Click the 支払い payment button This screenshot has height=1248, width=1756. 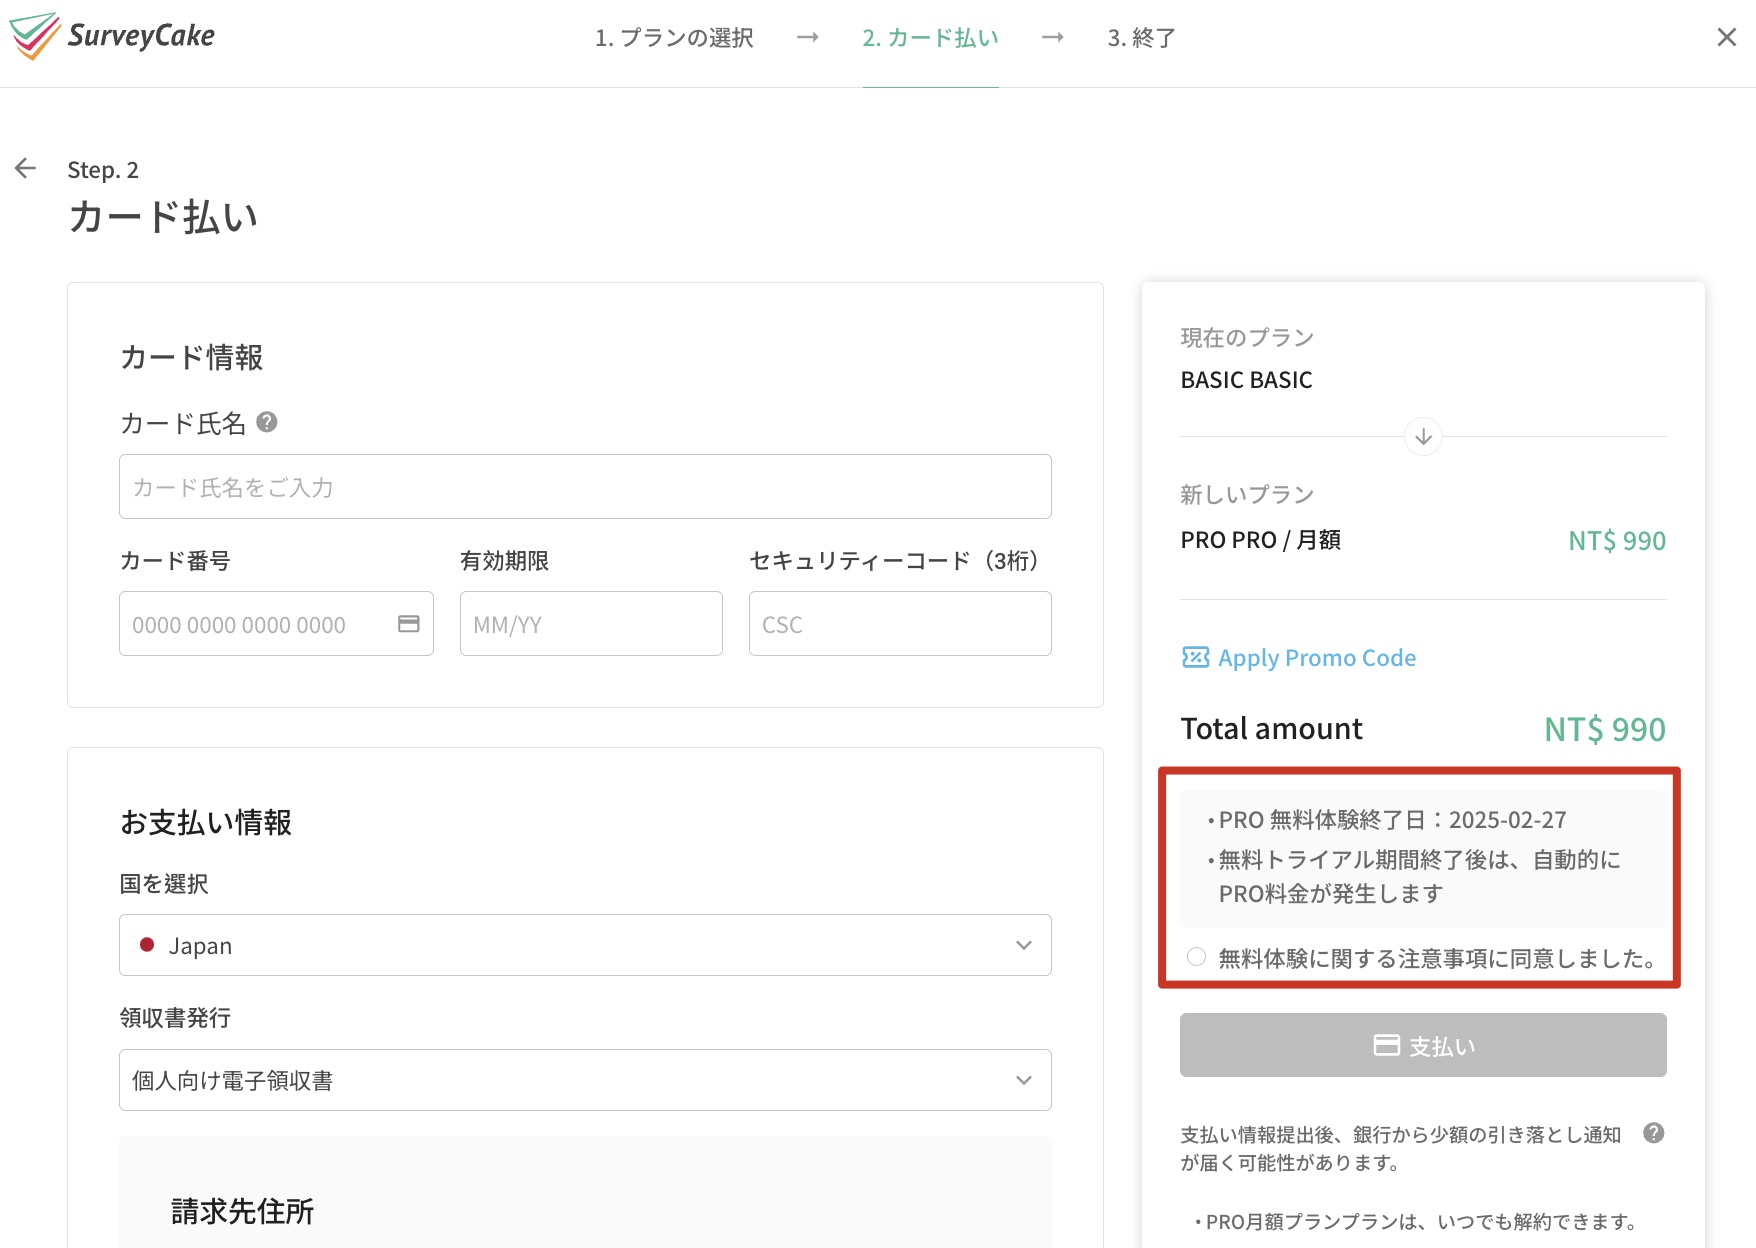pos(1423,1045)
